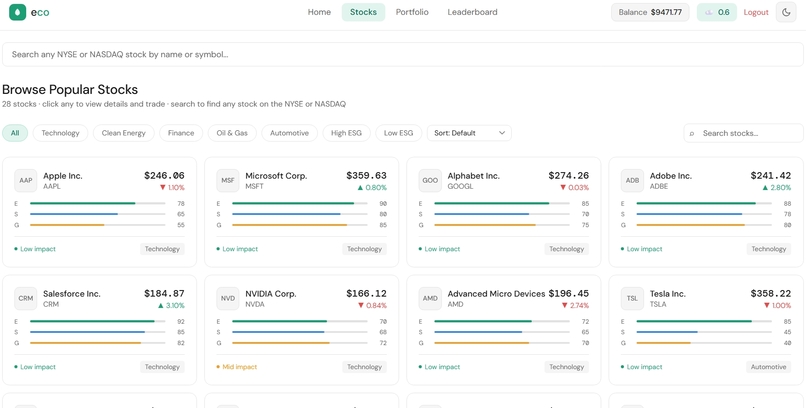Viewport: 806px width, 408px height.
Task: Open the NVIDIA Corp. stock name
Action: [271, 294]
